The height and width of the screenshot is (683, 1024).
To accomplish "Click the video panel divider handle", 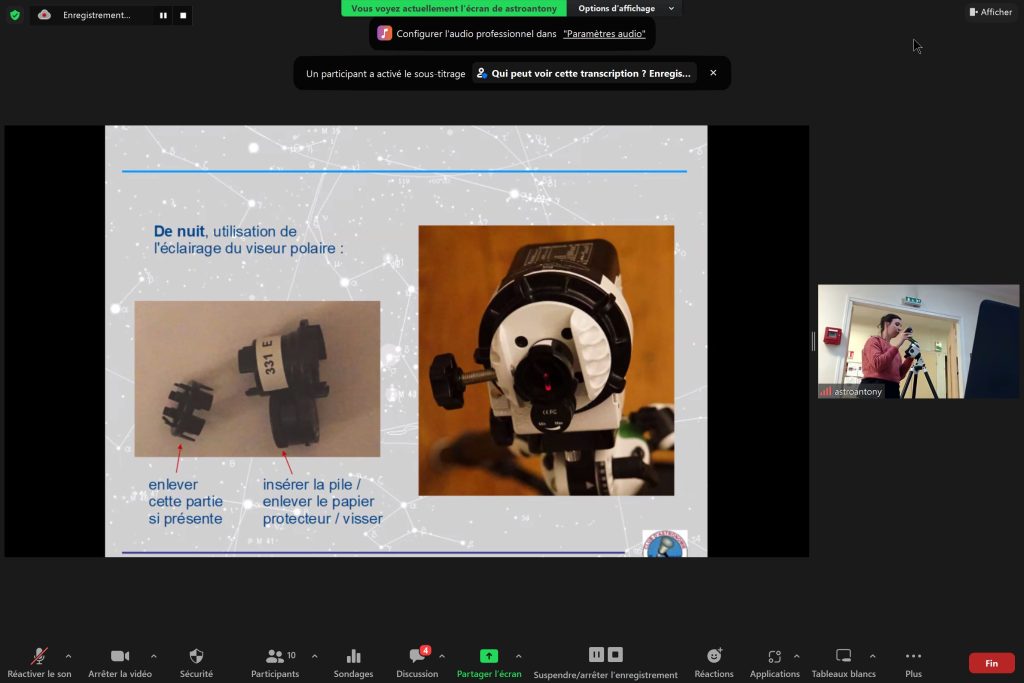I will (x=813, y=341).
